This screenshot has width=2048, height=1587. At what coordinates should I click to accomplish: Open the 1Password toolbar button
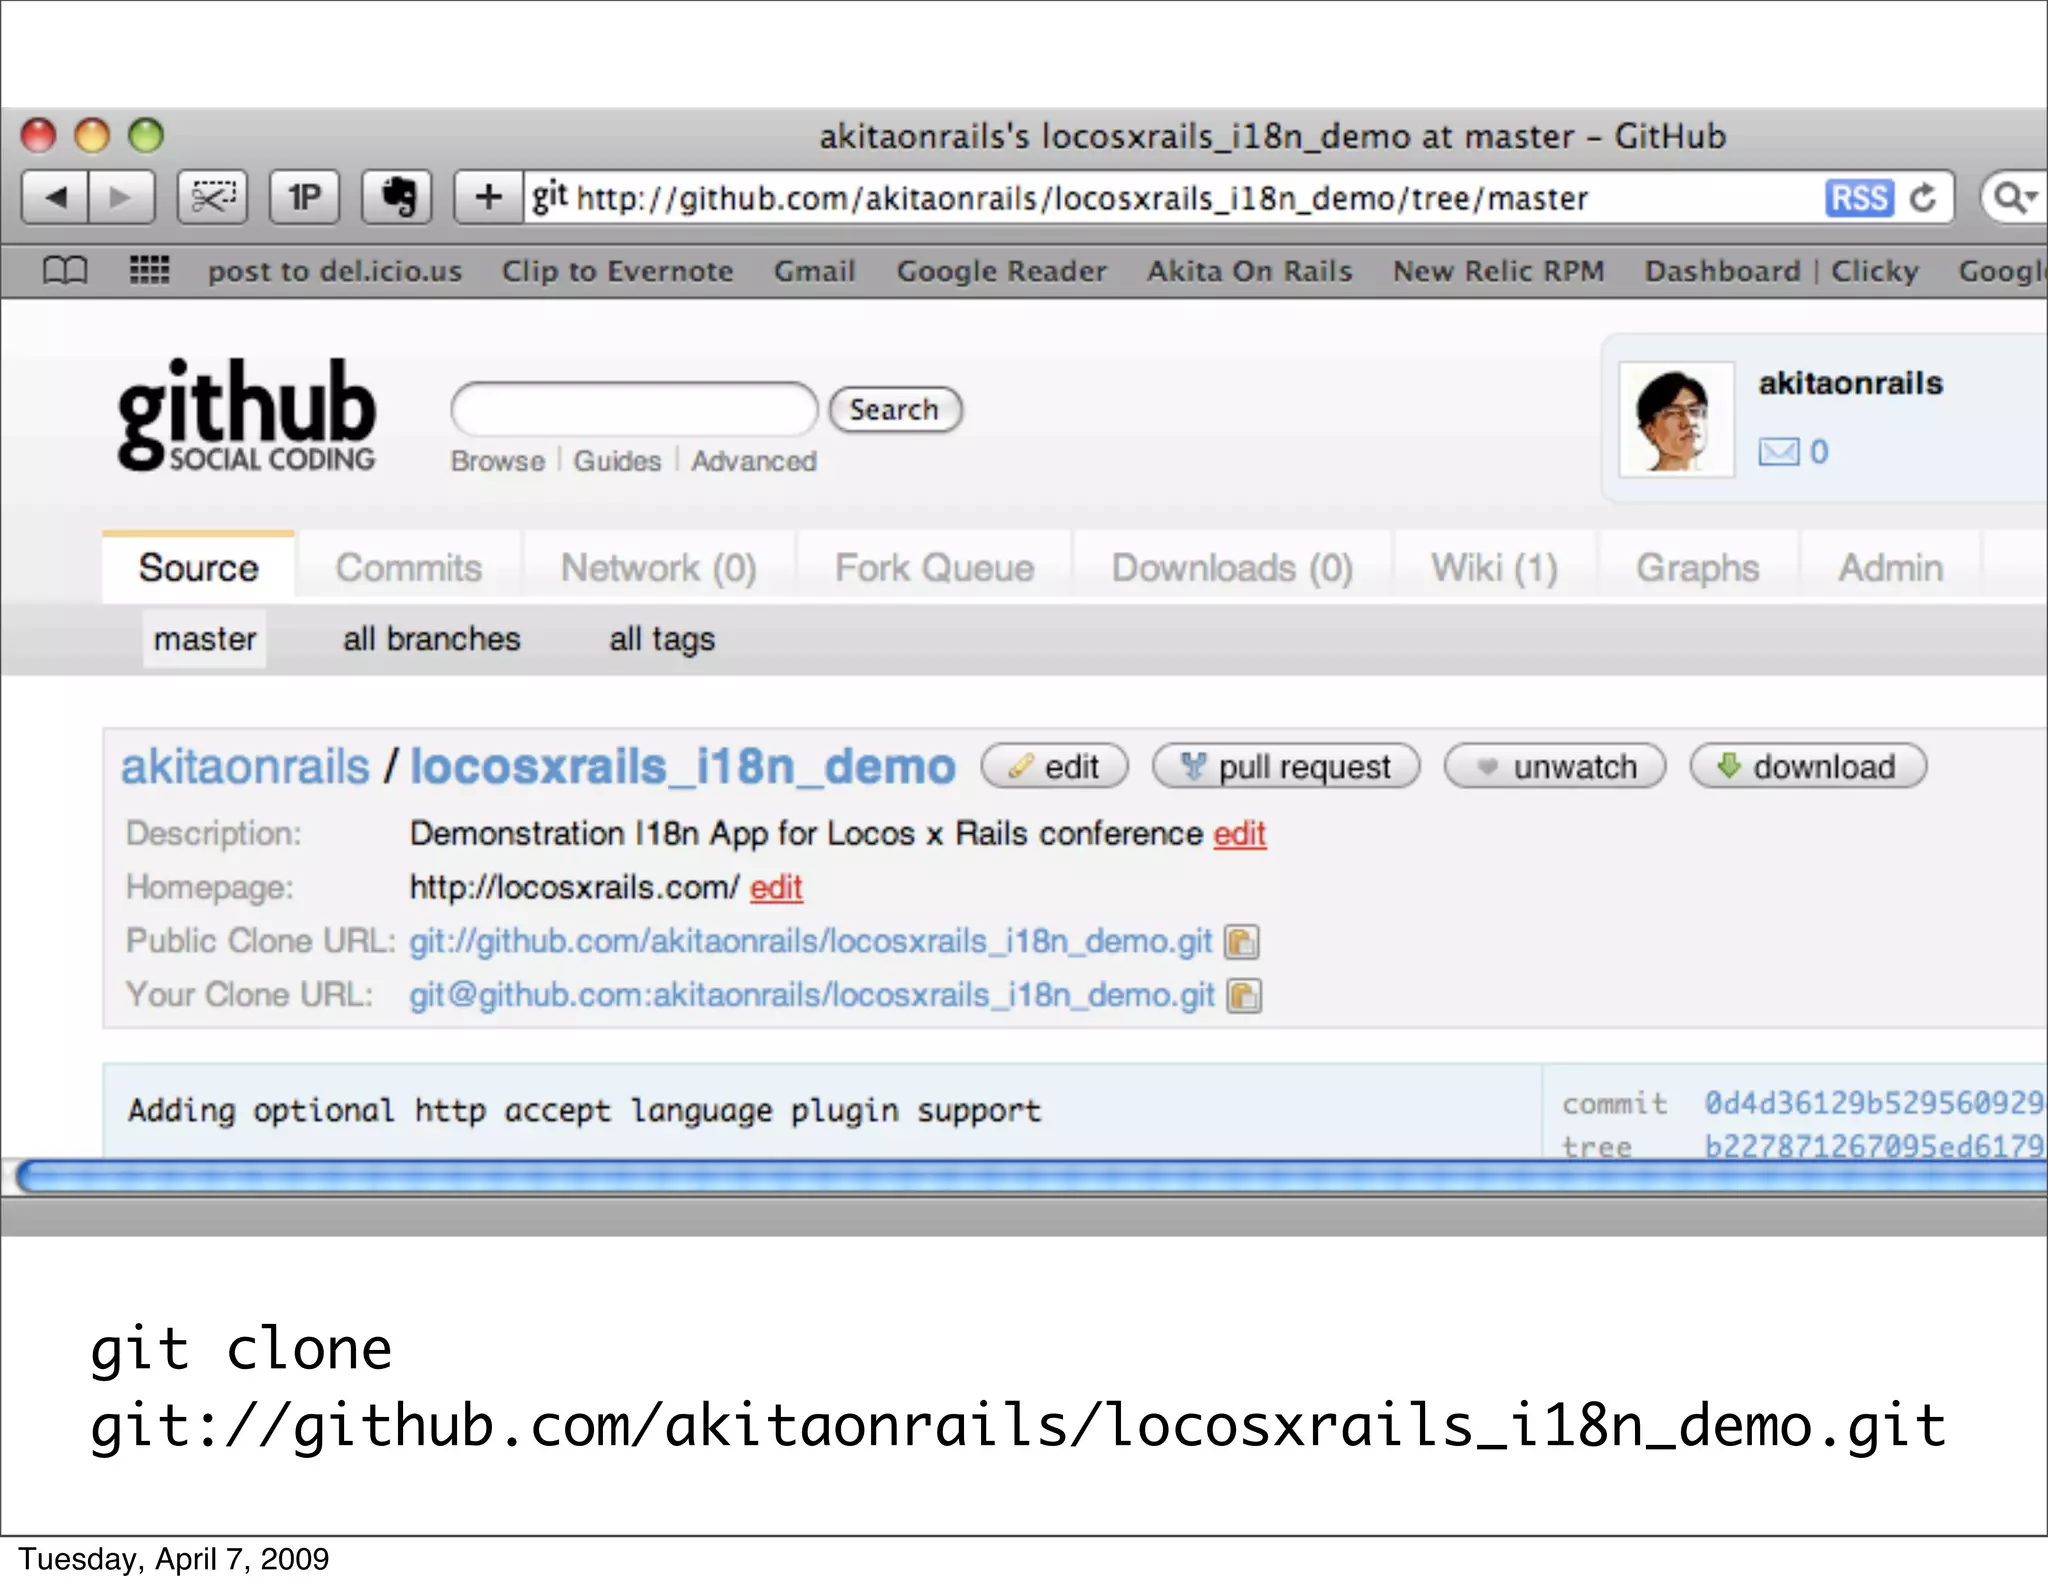[305, 197]
